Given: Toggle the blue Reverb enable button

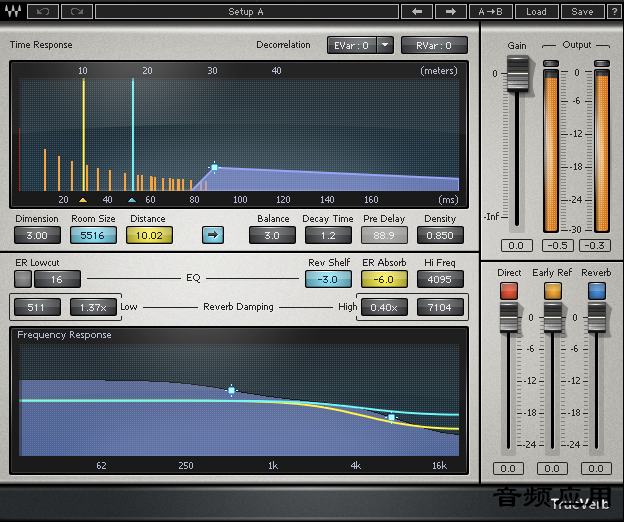Looking at the screenshot, I should tap(597, 291).
